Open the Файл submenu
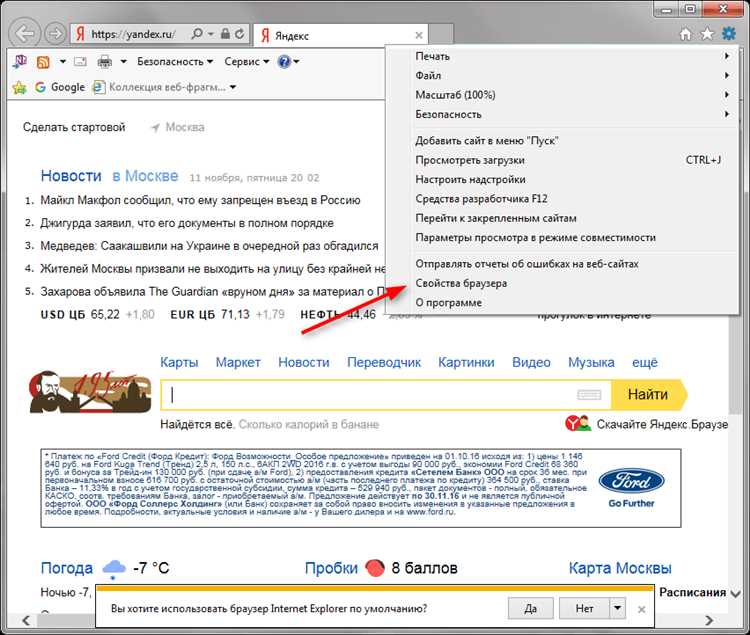Viewport: 750px width, 635px height. pos(563,76)
